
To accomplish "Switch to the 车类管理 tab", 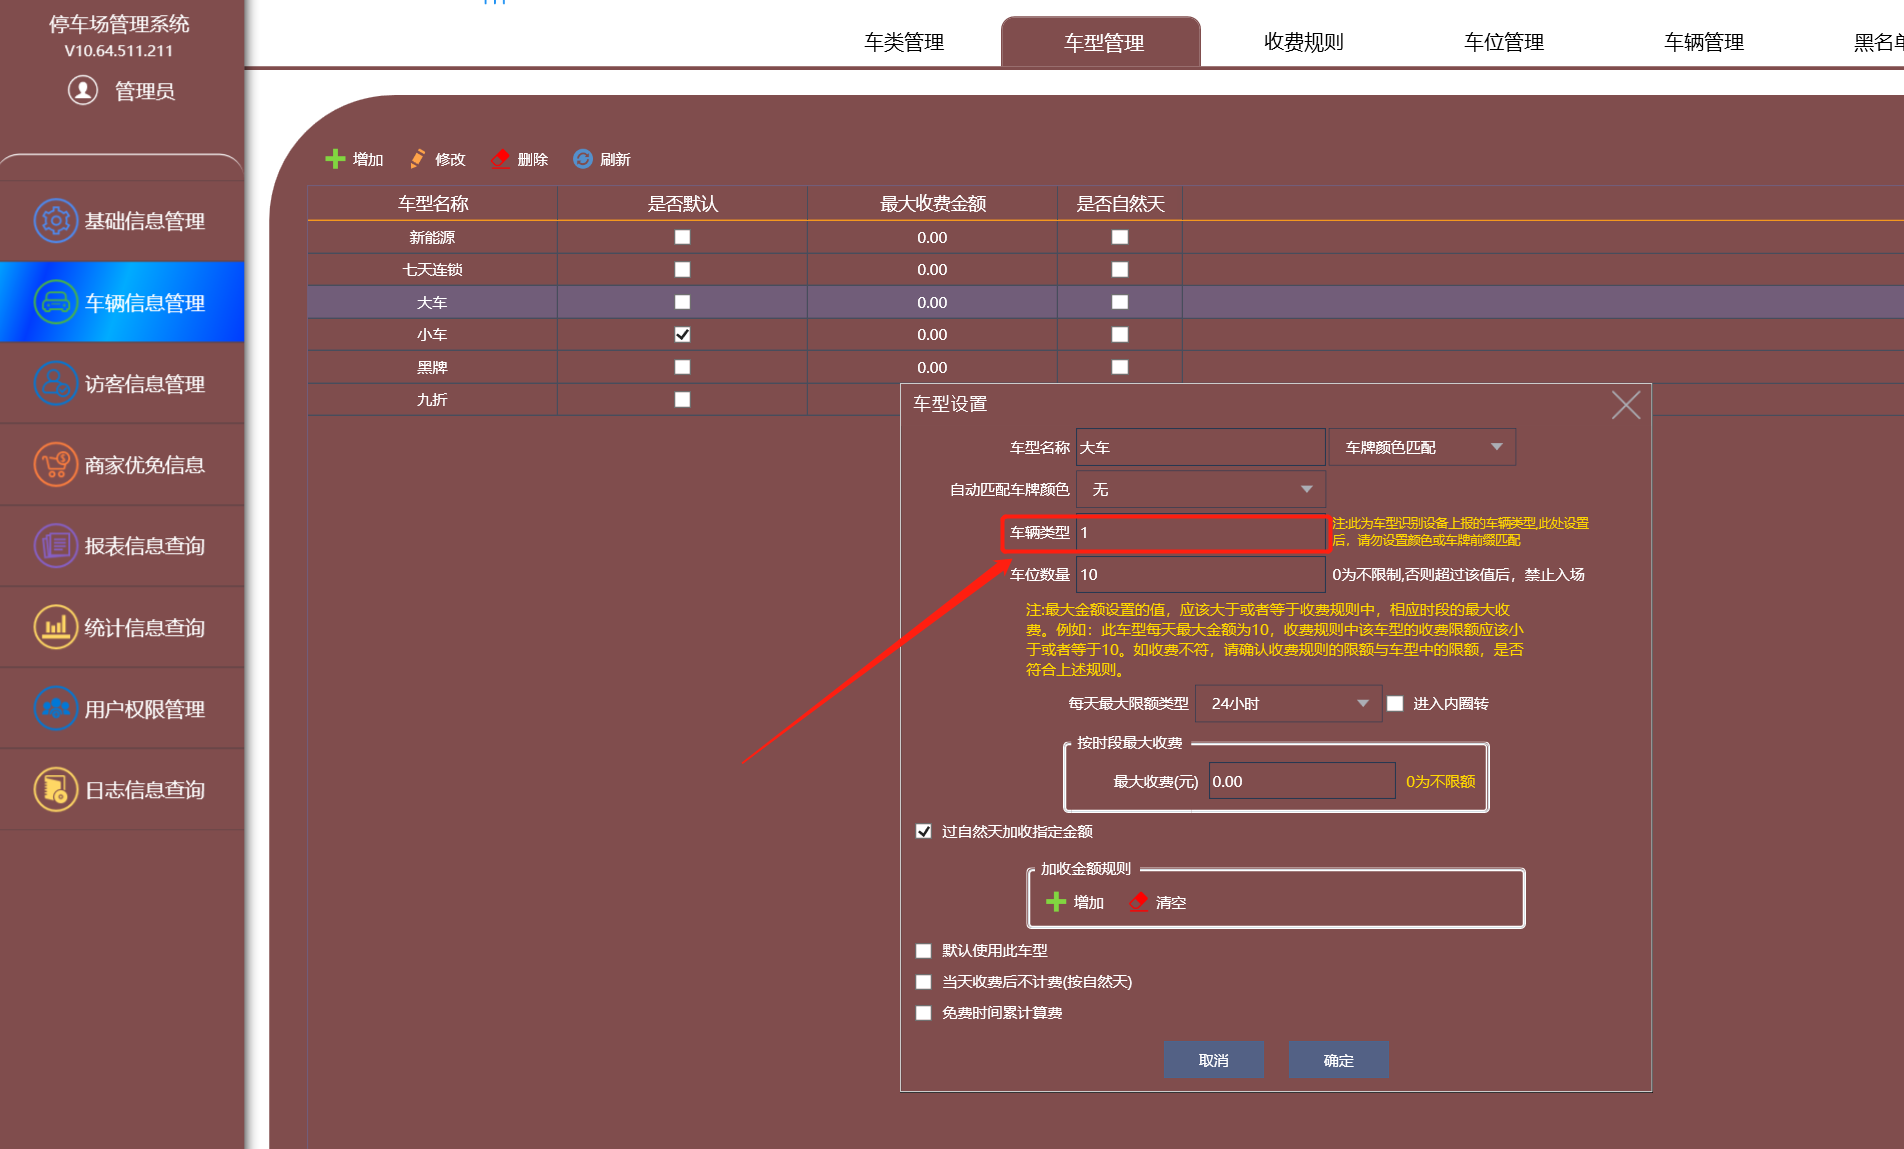I will [904, 42].
